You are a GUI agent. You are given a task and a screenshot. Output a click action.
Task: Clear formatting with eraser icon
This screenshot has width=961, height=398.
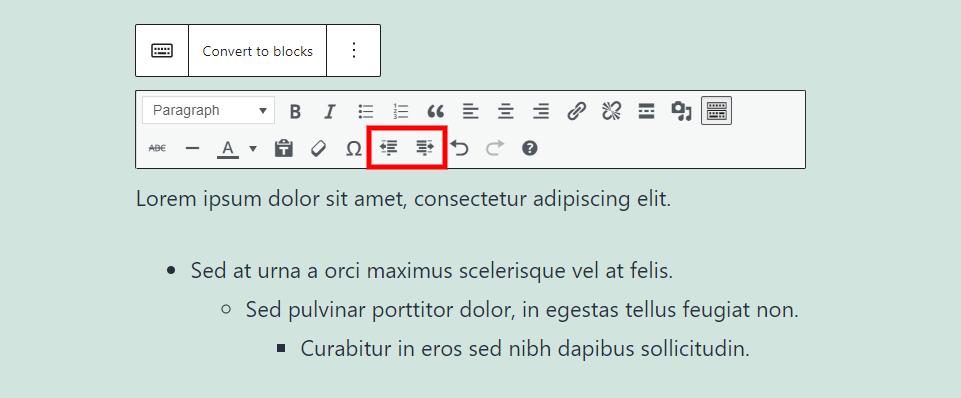point(318,148)
